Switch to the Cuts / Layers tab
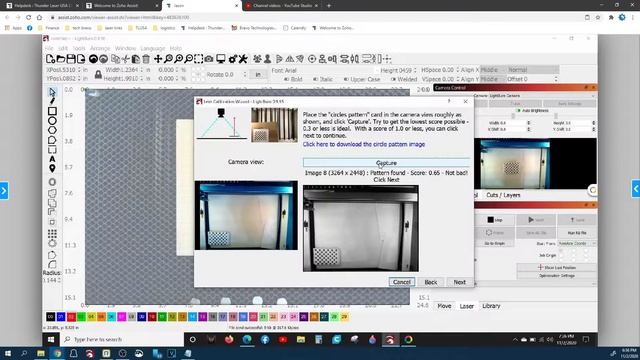Viewport: 640px width, 360px height. [503, 195]
